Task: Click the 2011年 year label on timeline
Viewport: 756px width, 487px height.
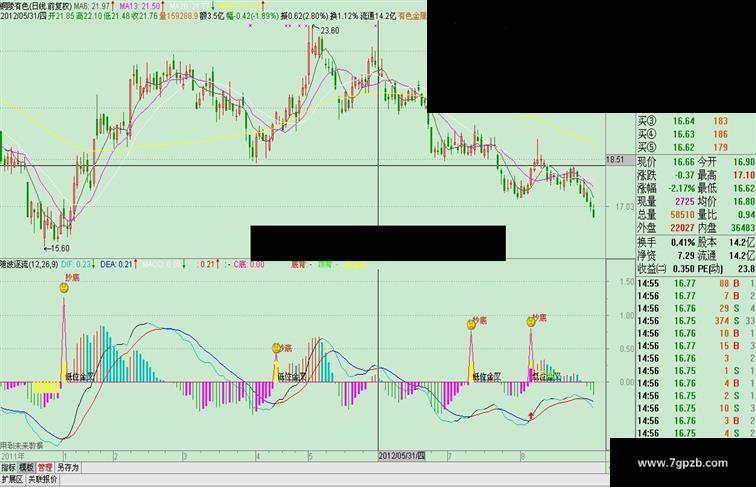Action: coord(13,456)
